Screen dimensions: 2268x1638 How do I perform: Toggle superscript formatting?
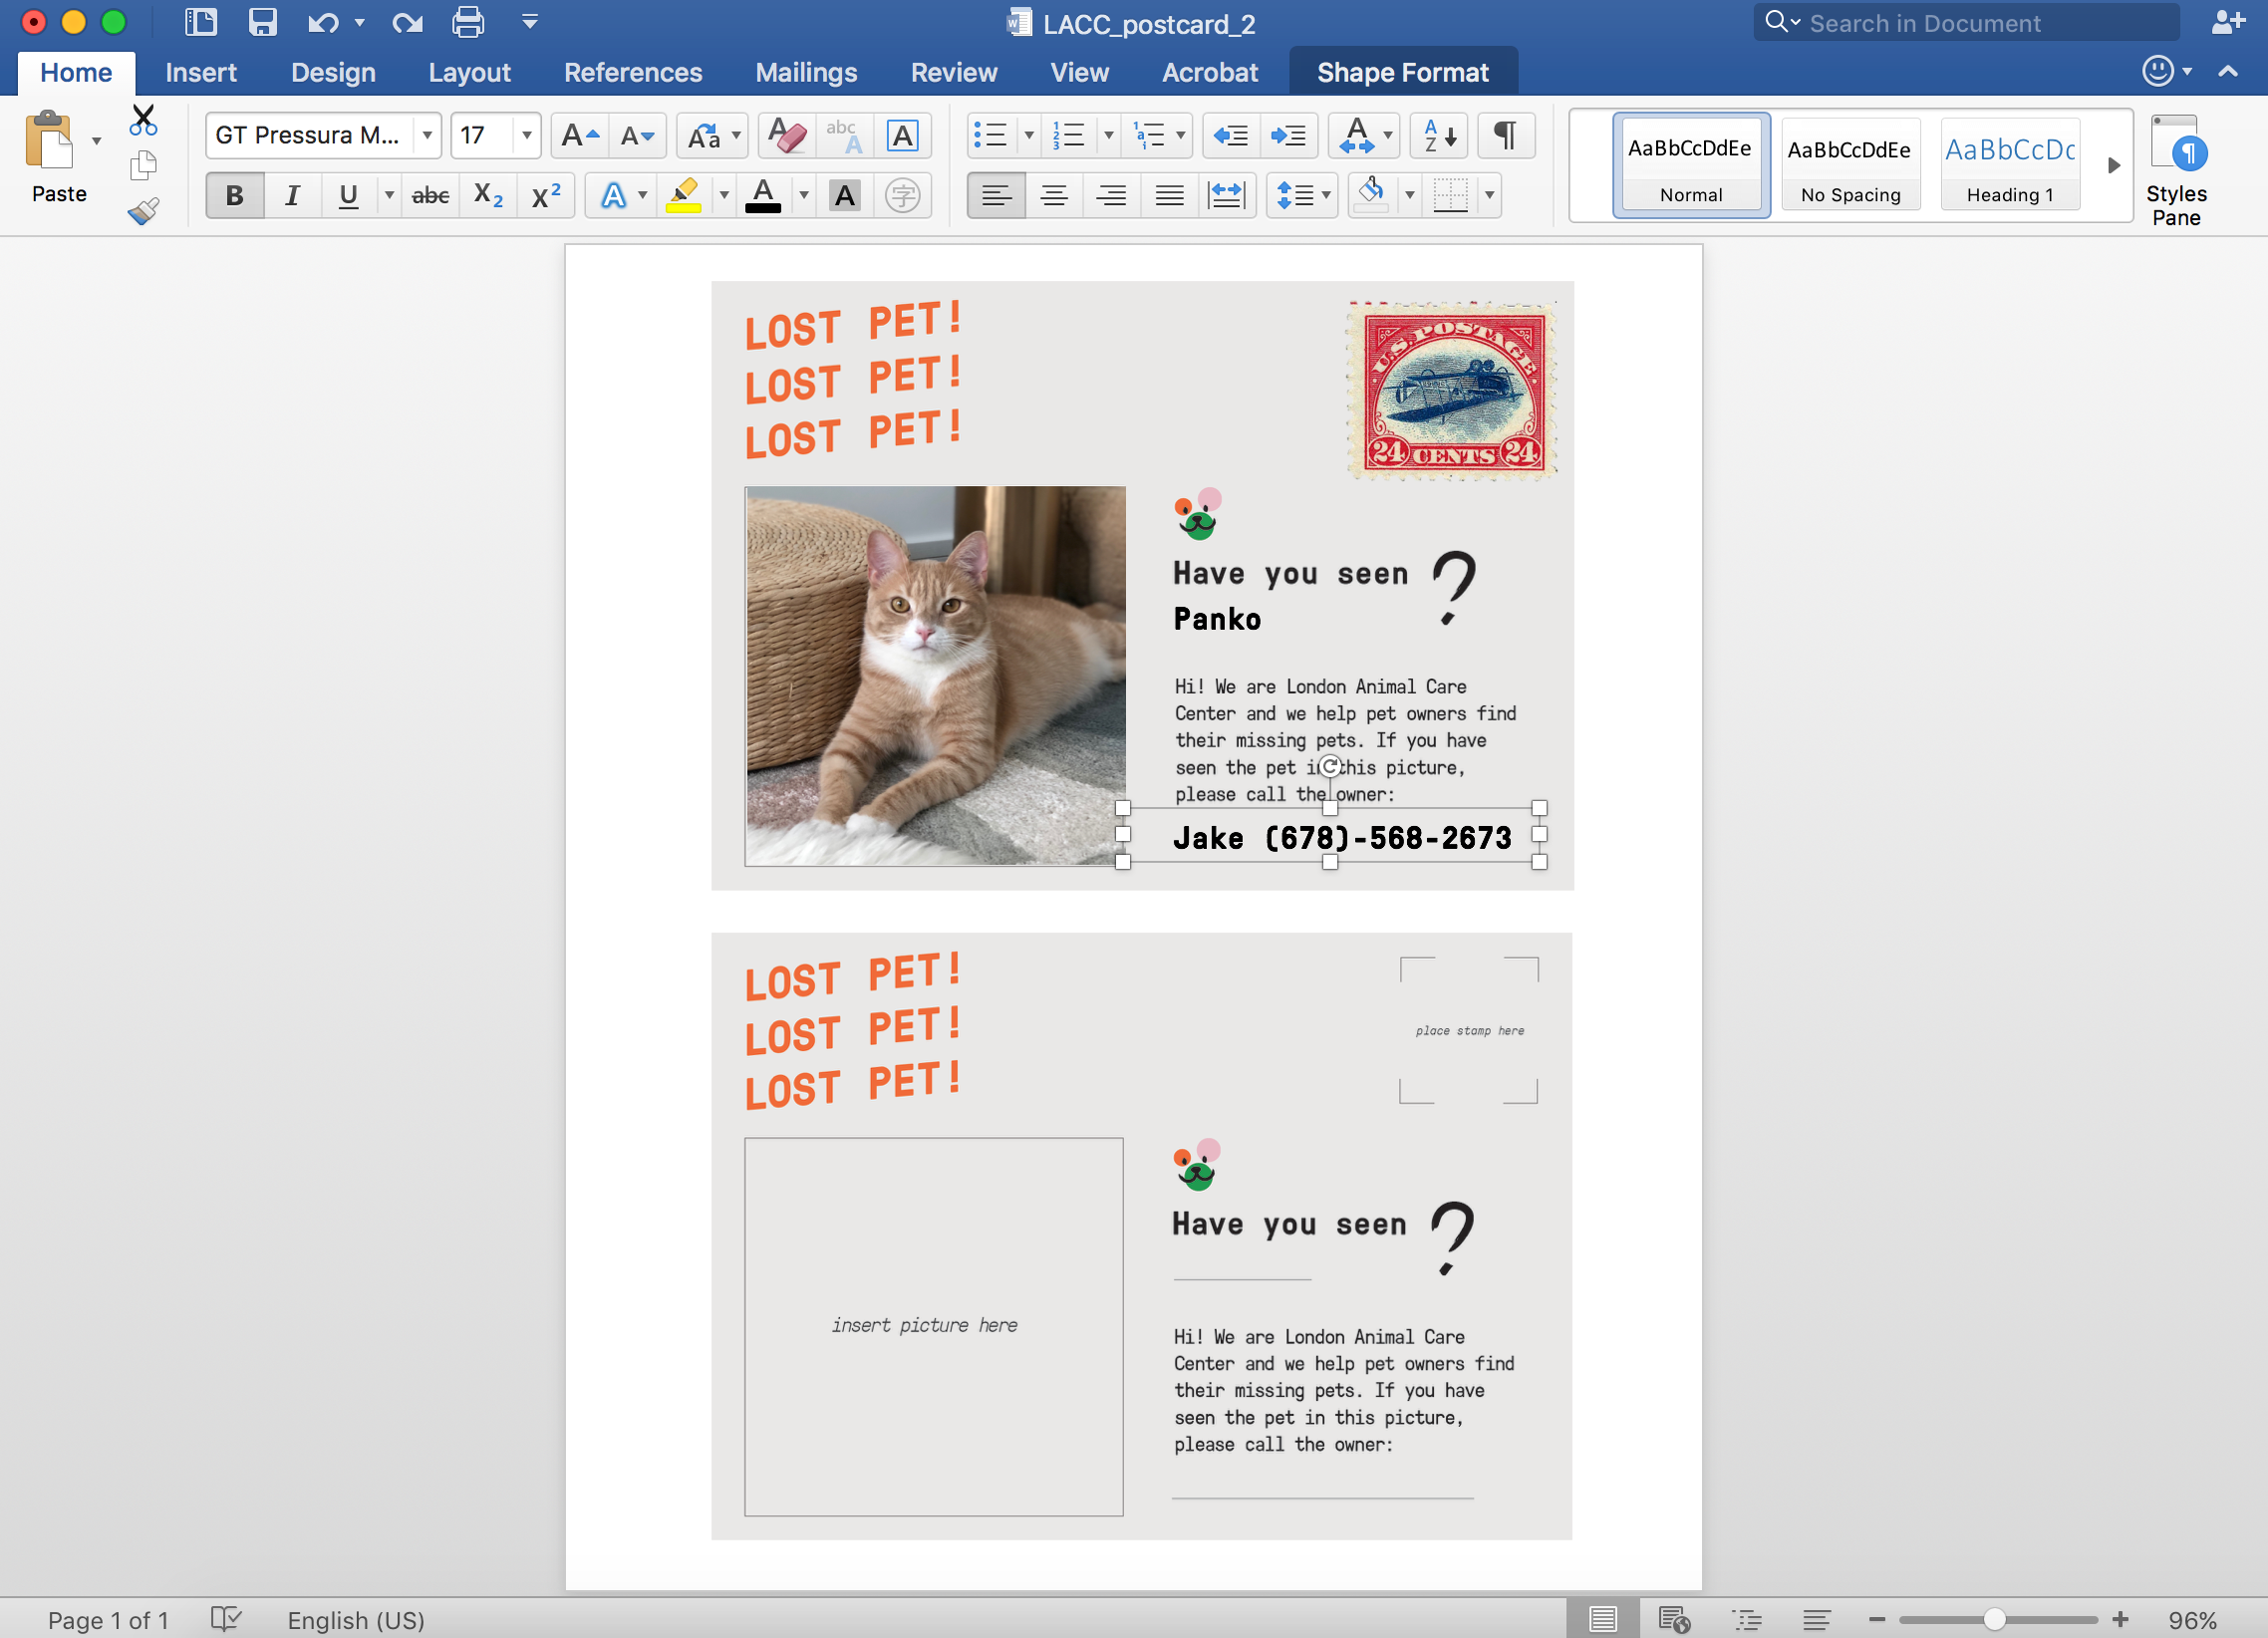(x=546, y=195)
